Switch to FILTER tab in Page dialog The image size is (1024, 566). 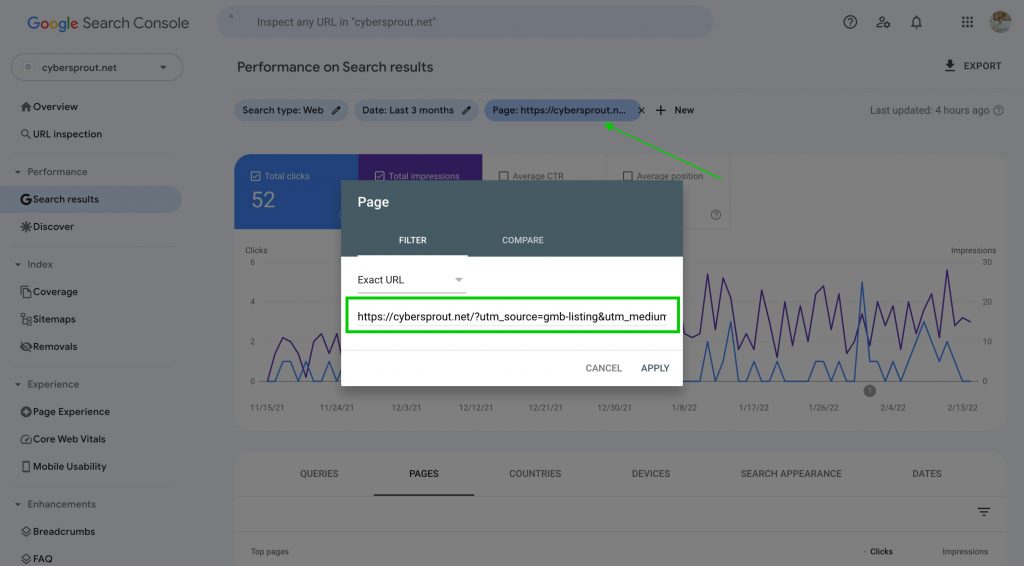413,240
